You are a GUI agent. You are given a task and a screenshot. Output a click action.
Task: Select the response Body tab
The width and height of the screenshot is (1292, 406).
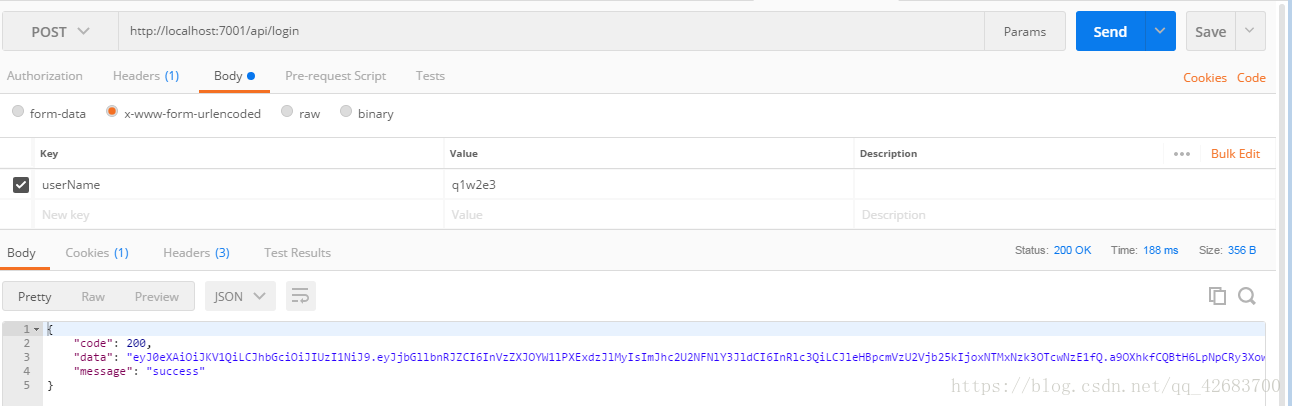(21, 253)
